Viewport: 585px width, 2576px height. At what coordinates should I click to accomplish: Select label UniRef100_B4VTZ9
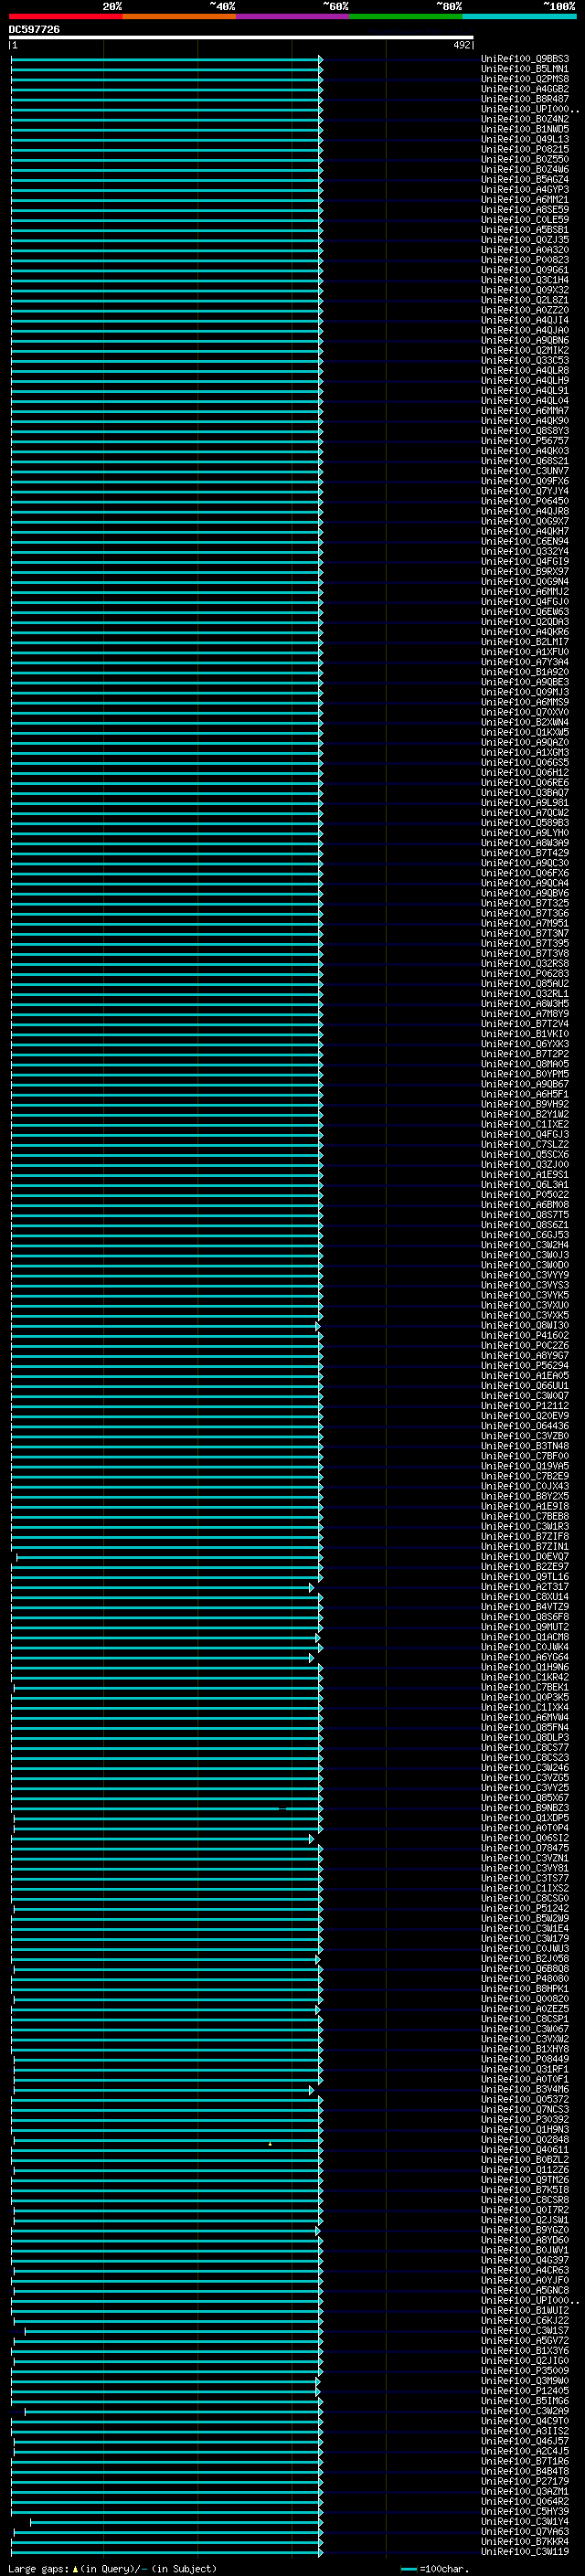tap(525, 1607)
